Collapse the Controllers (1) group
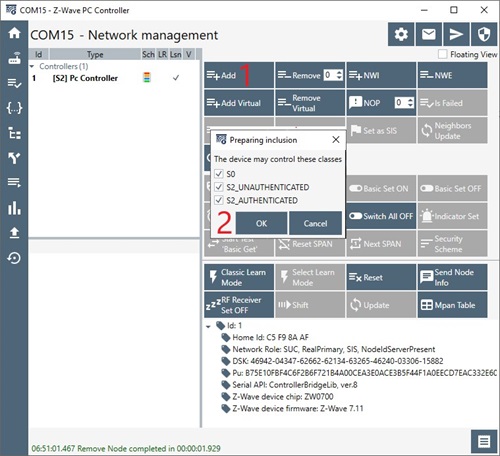The width and height of the screenshot is (500, 456). pos(32,66)
